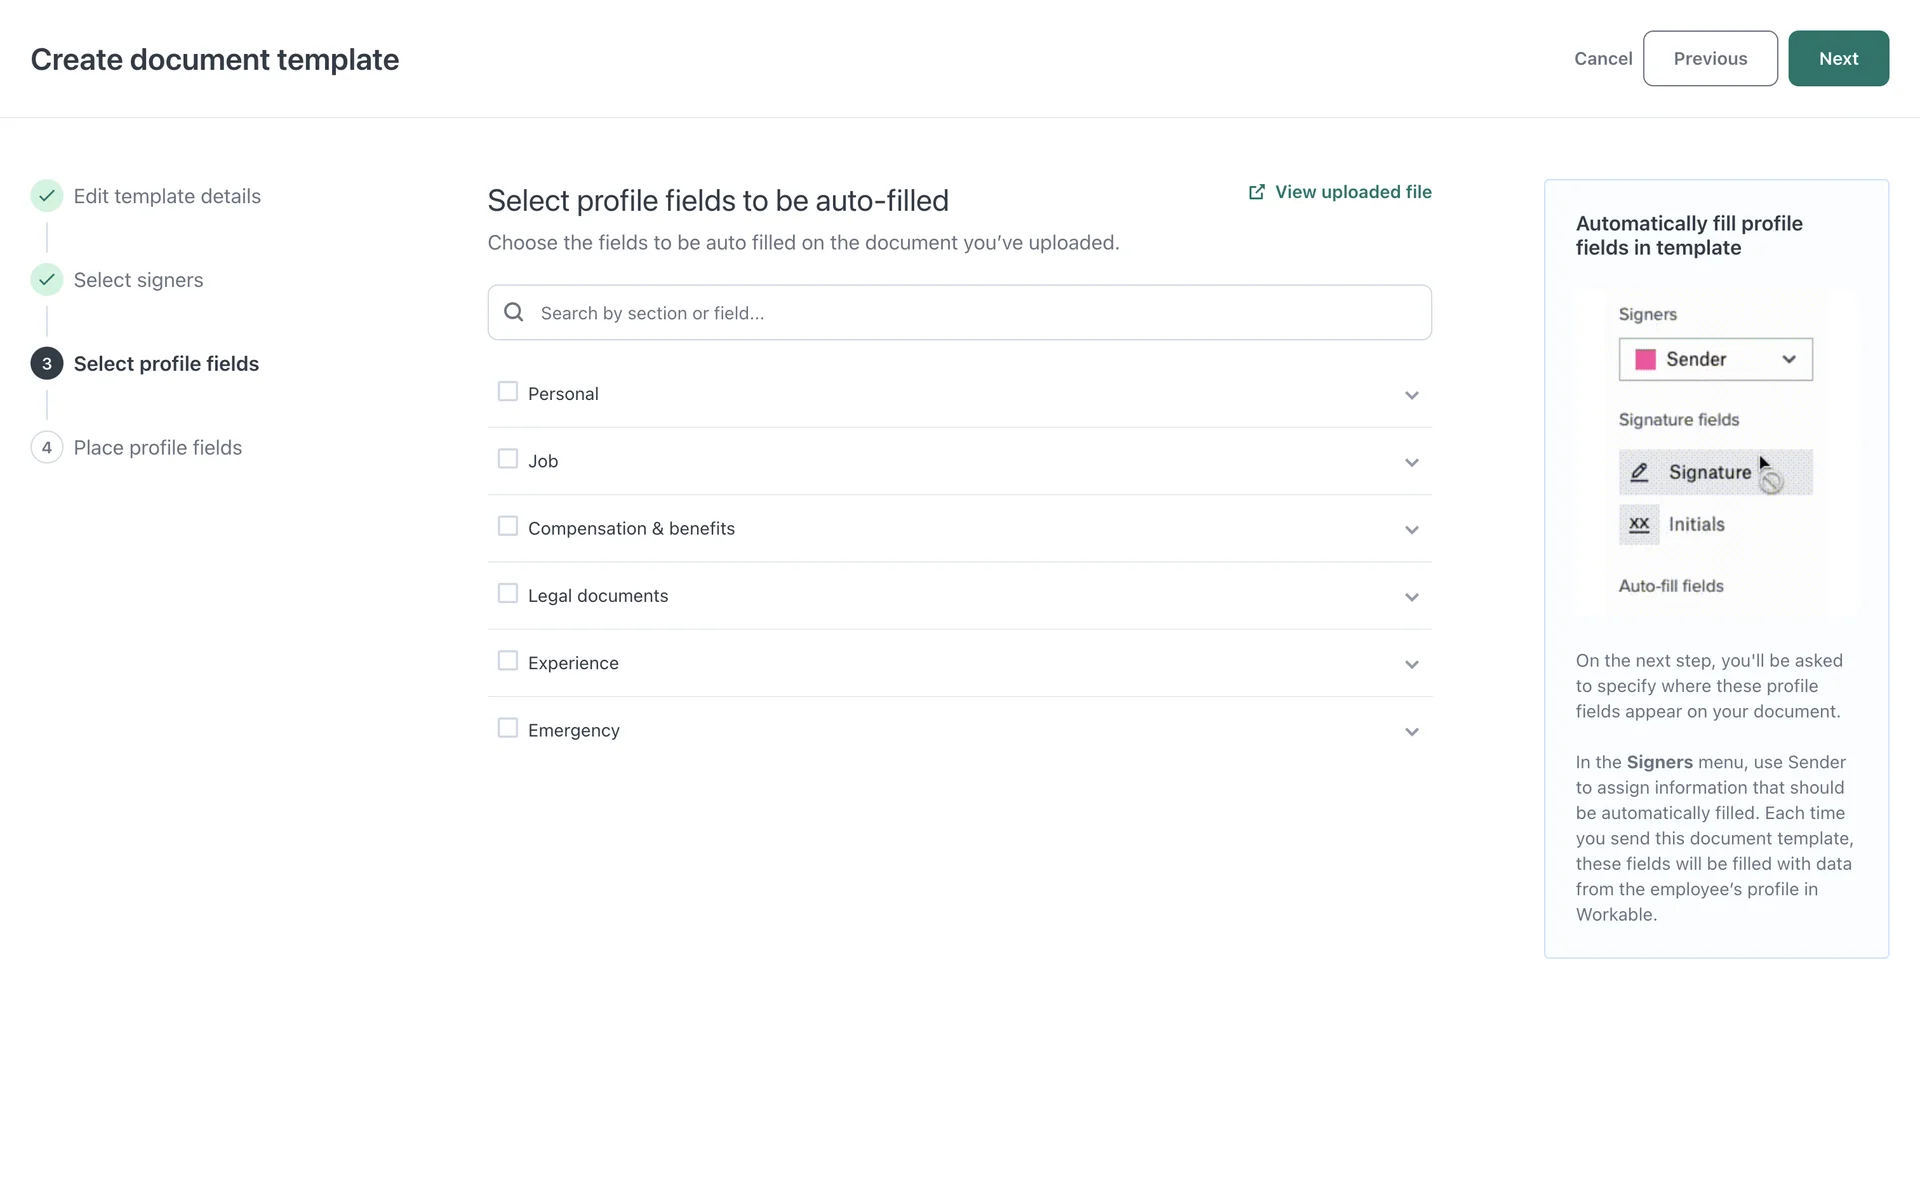Click the step 3 number badge

(47, 364)
